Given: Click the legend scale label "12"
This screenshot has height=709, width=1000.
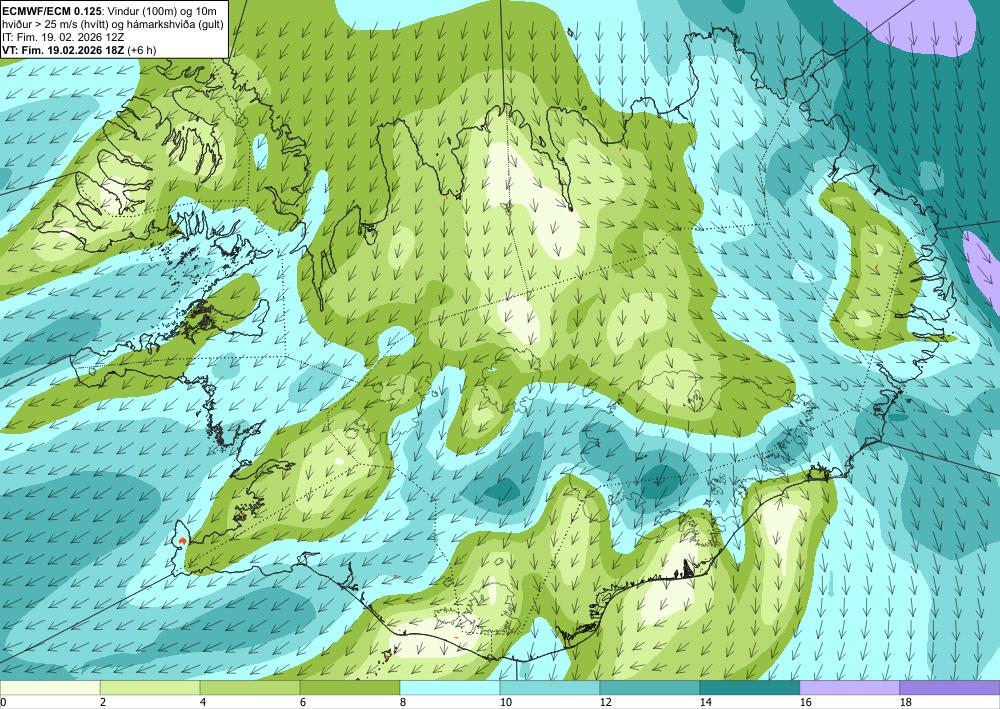Looking at the screenshot, I should (605, 702).
